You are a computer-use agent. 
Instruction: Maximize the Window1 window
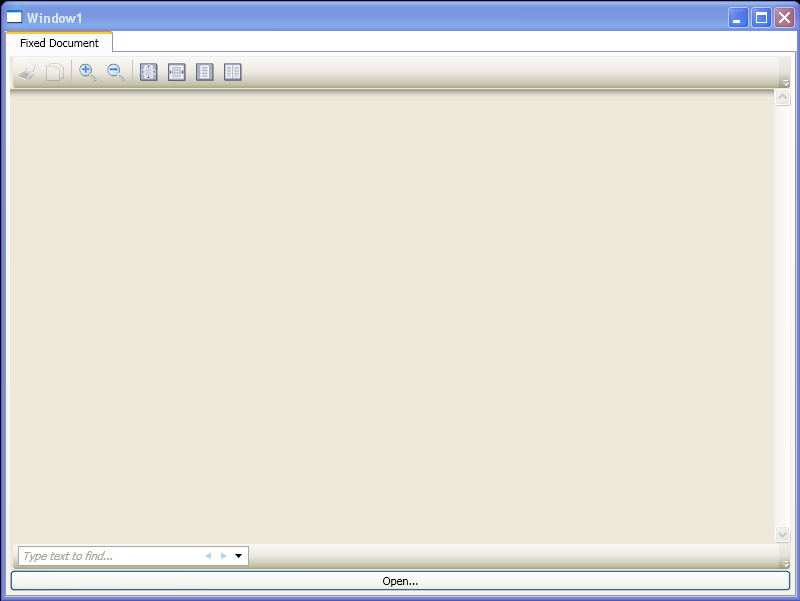pos(761,18)
